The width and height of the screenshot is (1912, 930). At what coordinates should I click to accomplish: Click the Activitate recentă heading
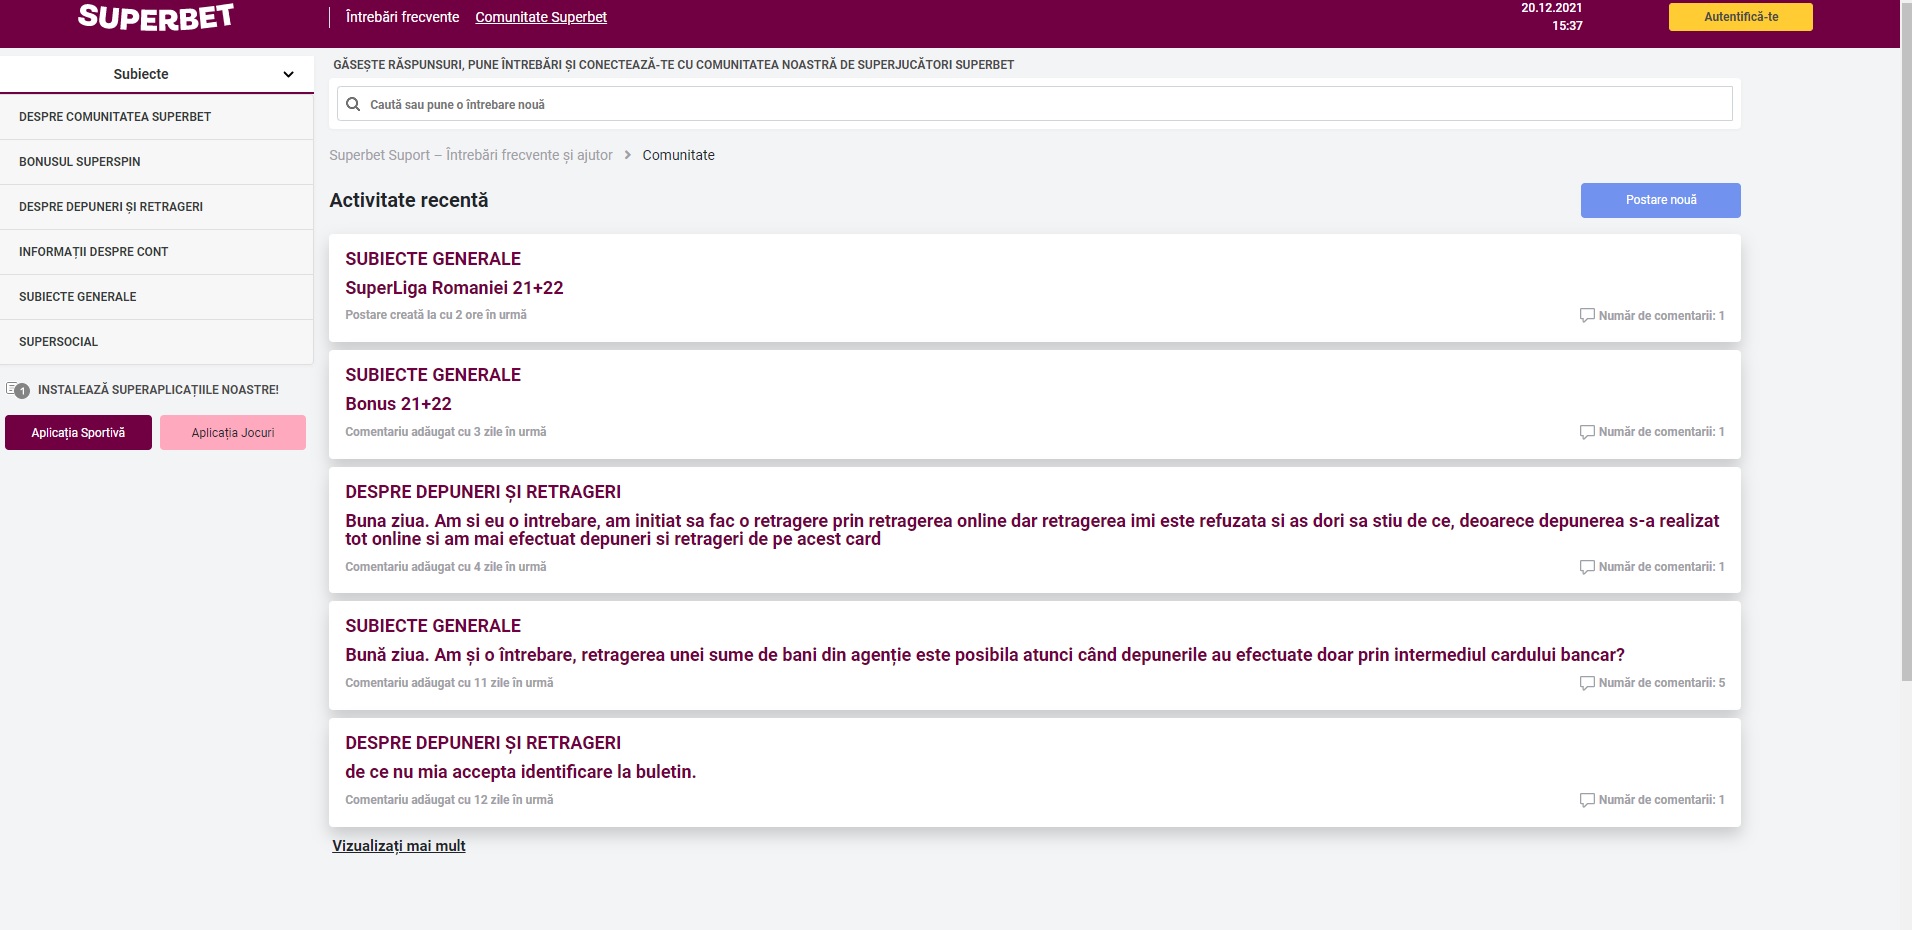click(x=409, y=200)
